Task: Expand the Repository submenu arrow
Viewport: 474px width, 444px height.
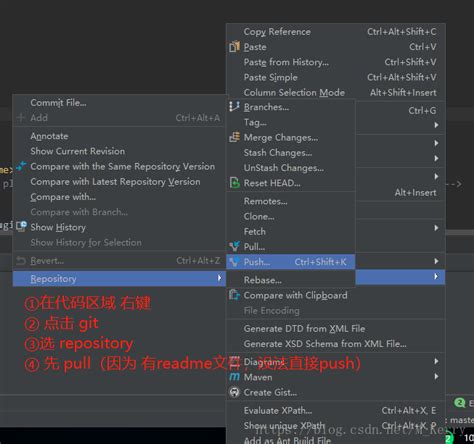Action: point(219,278)
